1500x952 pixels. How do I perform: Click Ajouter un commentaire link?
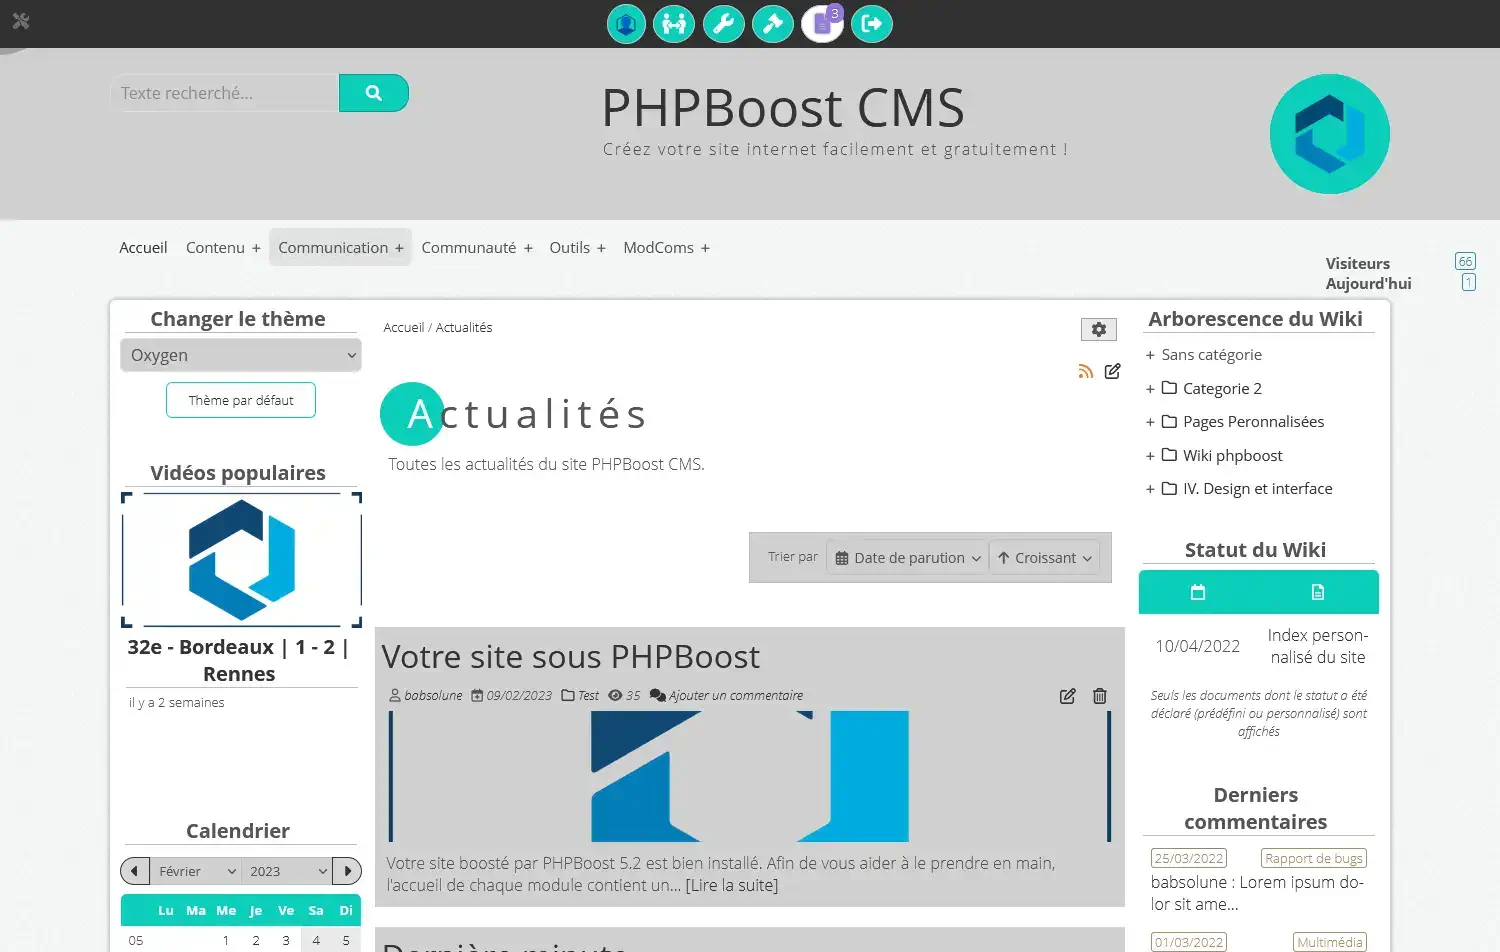(x=735, y=696)
